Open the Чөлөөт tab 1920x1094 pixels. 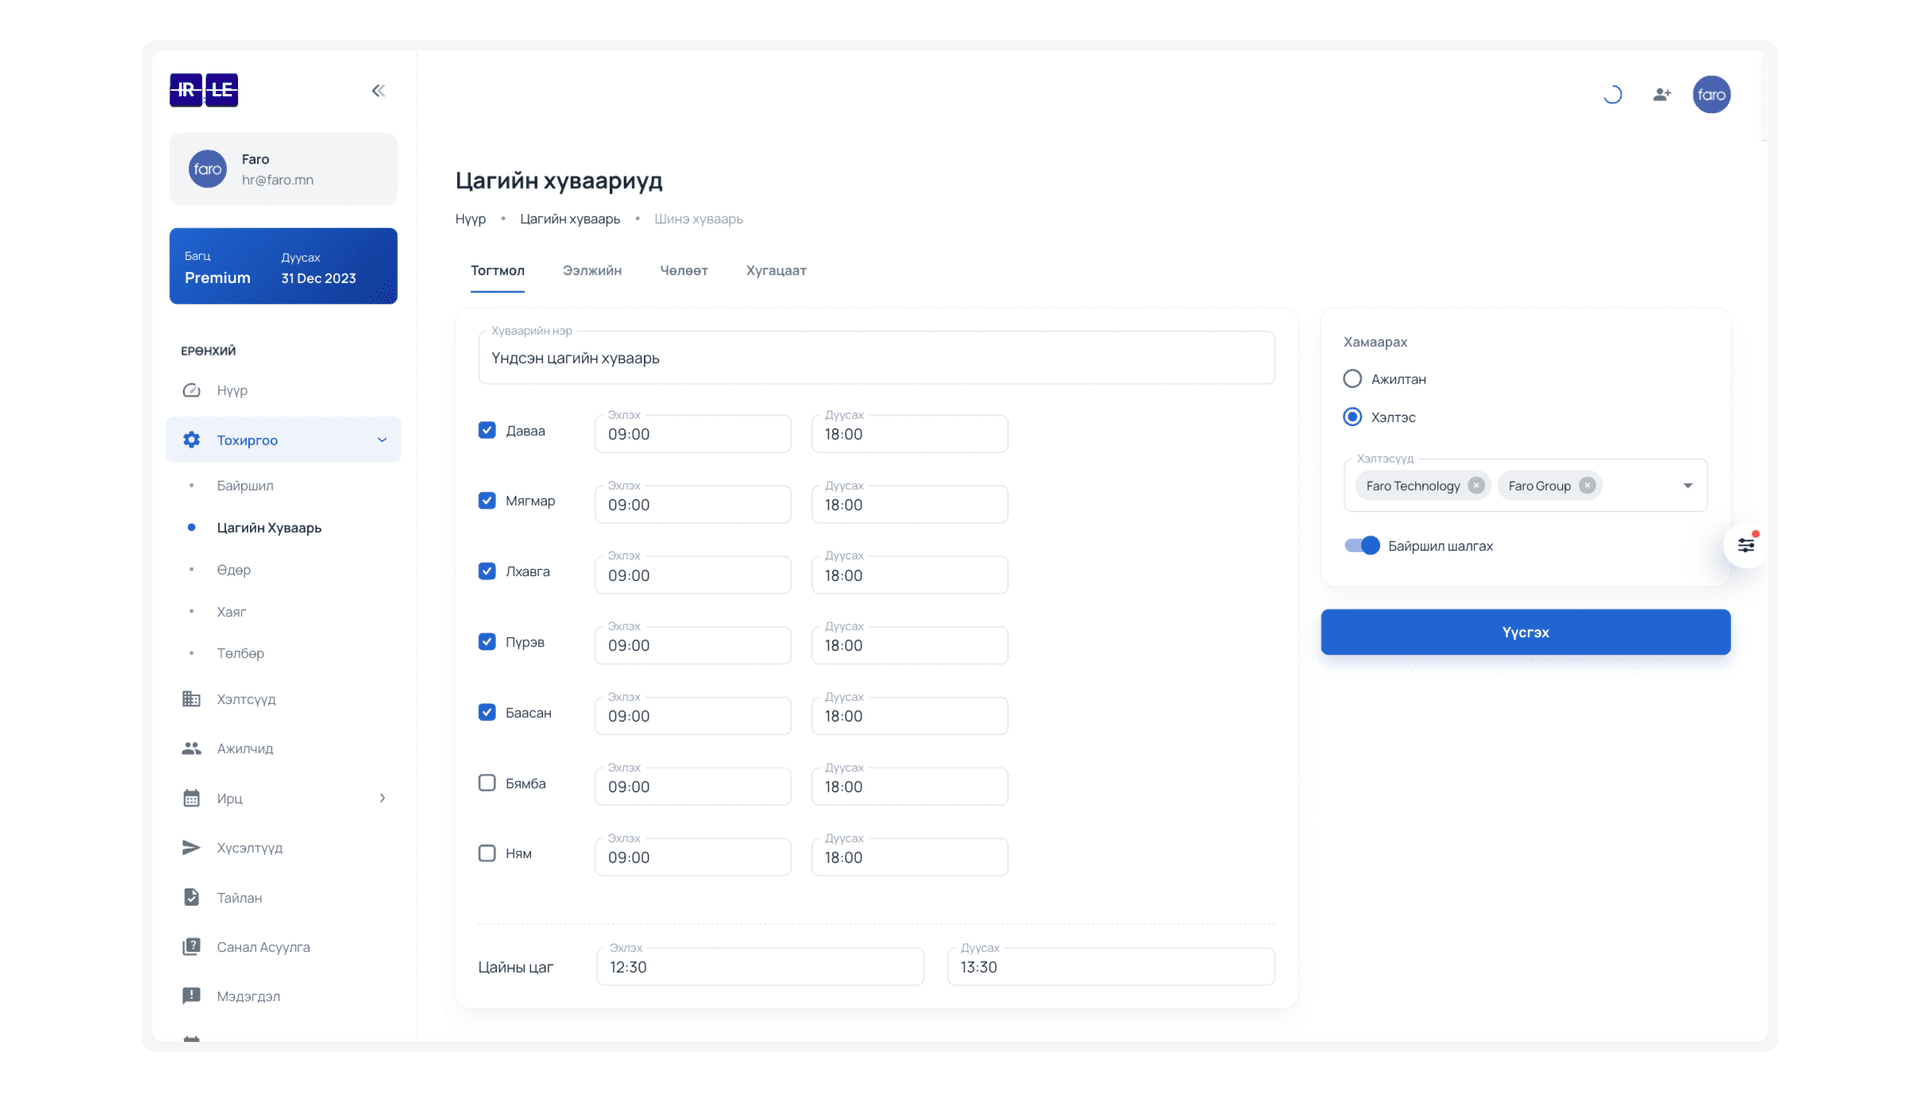(684, 270)
